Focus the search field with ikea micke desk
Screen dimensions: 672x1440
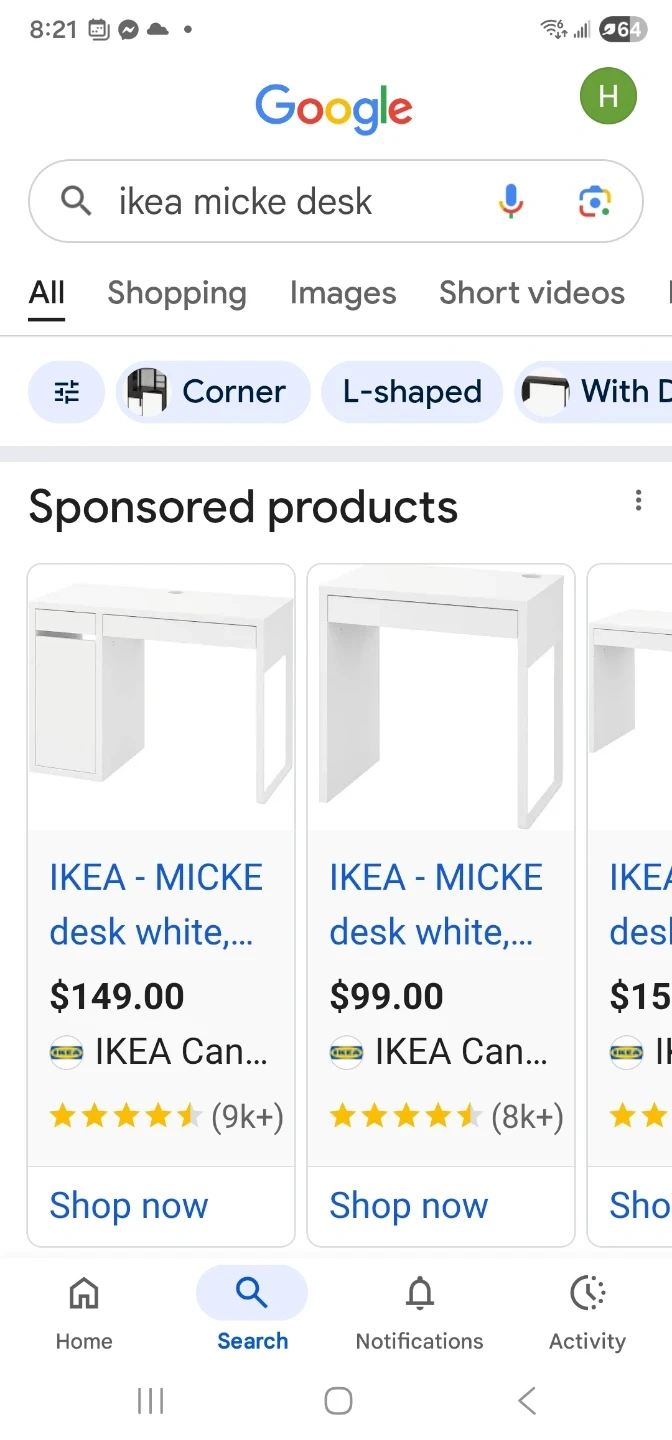(x=280, y=201)
